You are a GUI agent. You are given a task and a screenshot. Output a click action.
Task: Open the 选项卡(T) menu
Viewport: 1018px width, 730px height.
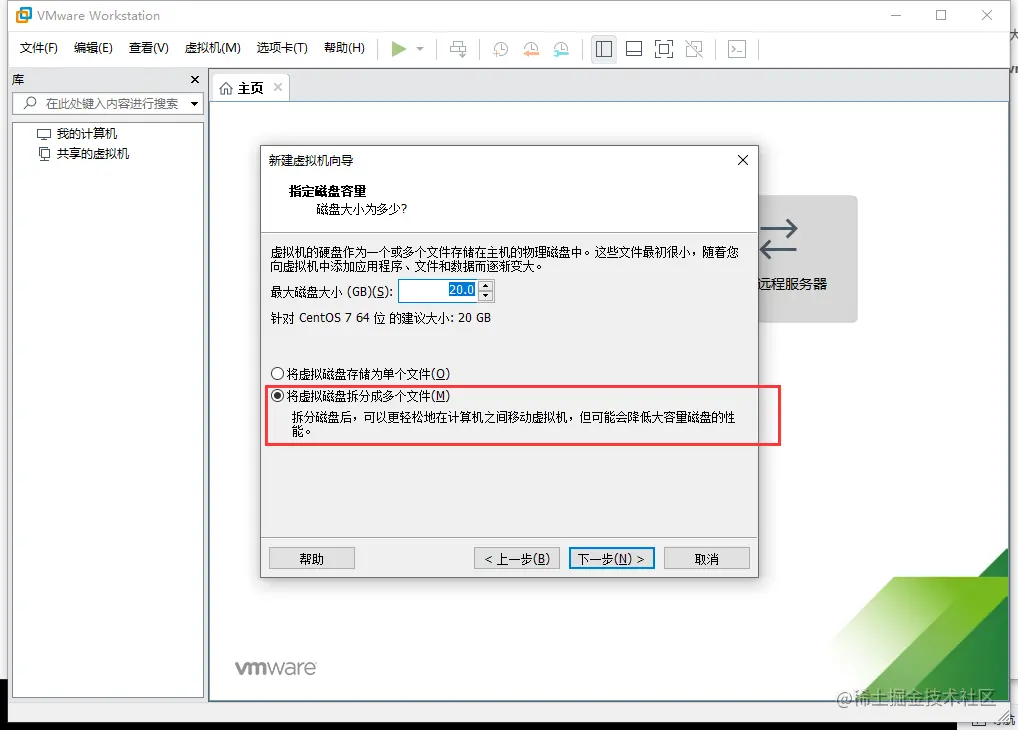(x=282, y=48)
